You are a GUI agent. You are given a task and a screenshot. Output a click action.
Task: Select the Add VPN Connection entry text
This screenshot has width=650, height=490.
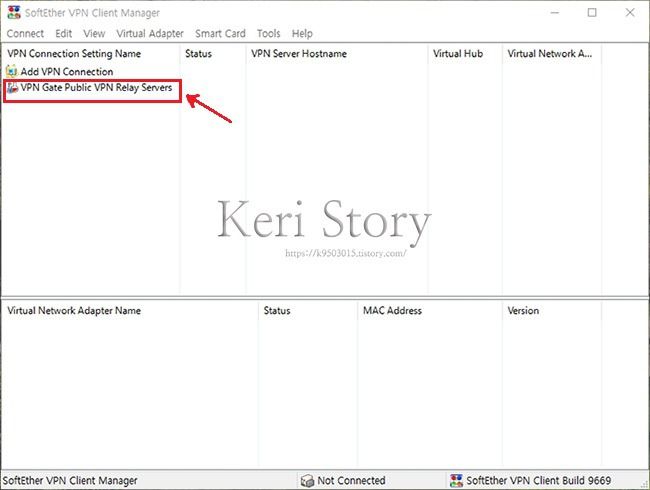67,71
